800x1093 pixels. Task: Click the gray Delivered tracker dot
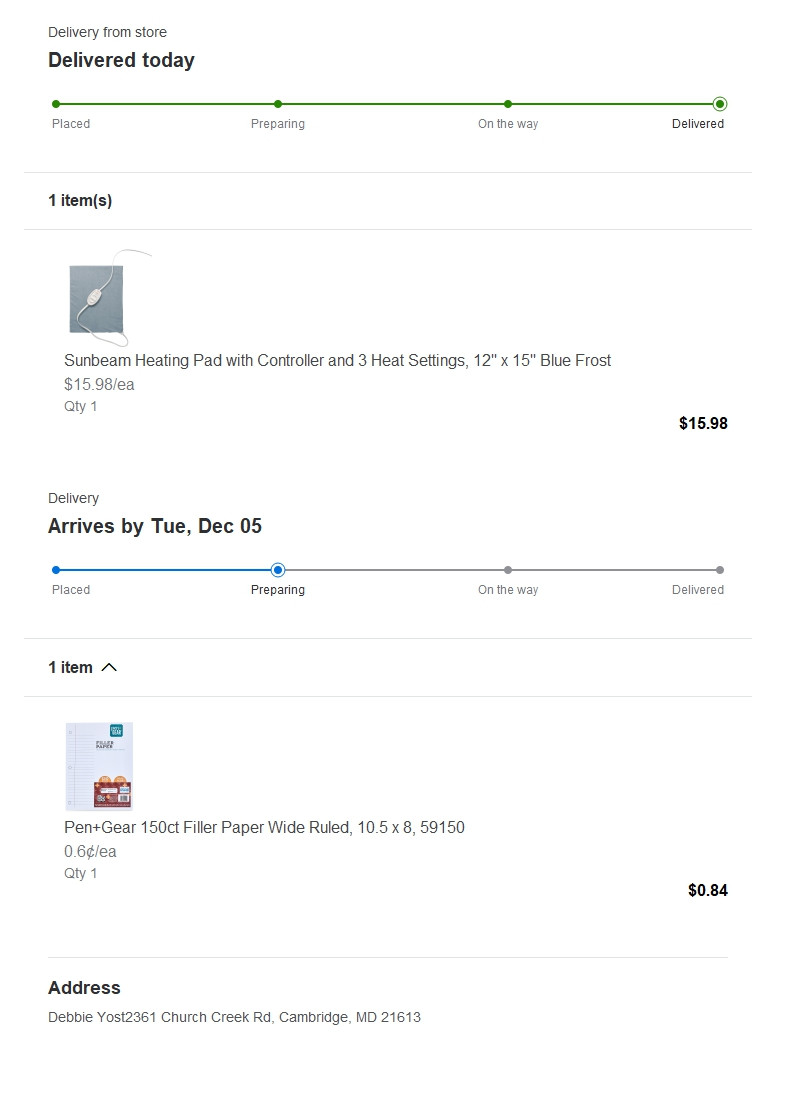tap(720, 570)
